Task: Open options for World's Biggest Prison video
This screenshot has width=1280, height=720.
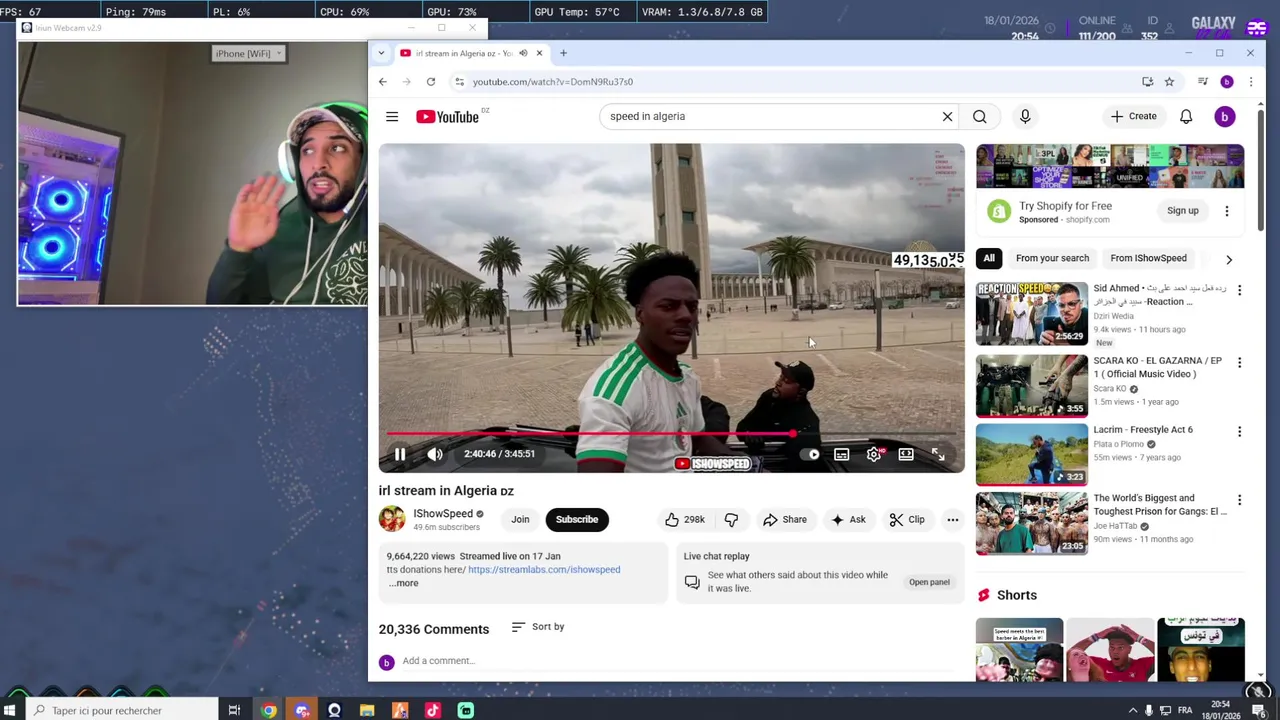Action: coord(1239,500)
